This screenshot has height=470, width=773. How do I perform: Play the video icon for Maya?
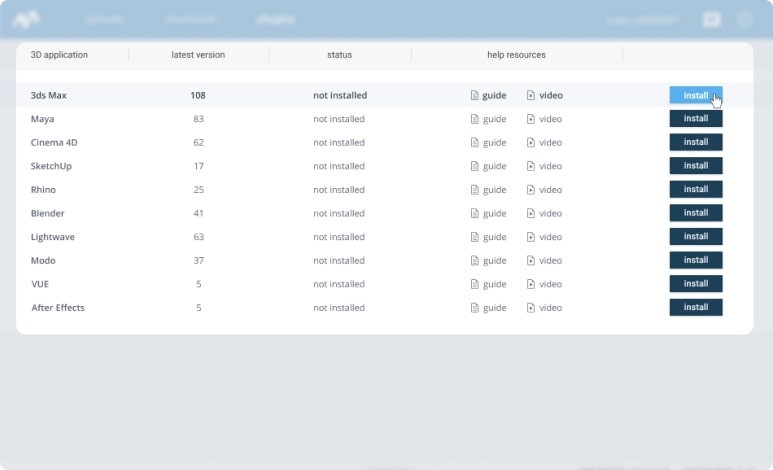tap(530, 119)
